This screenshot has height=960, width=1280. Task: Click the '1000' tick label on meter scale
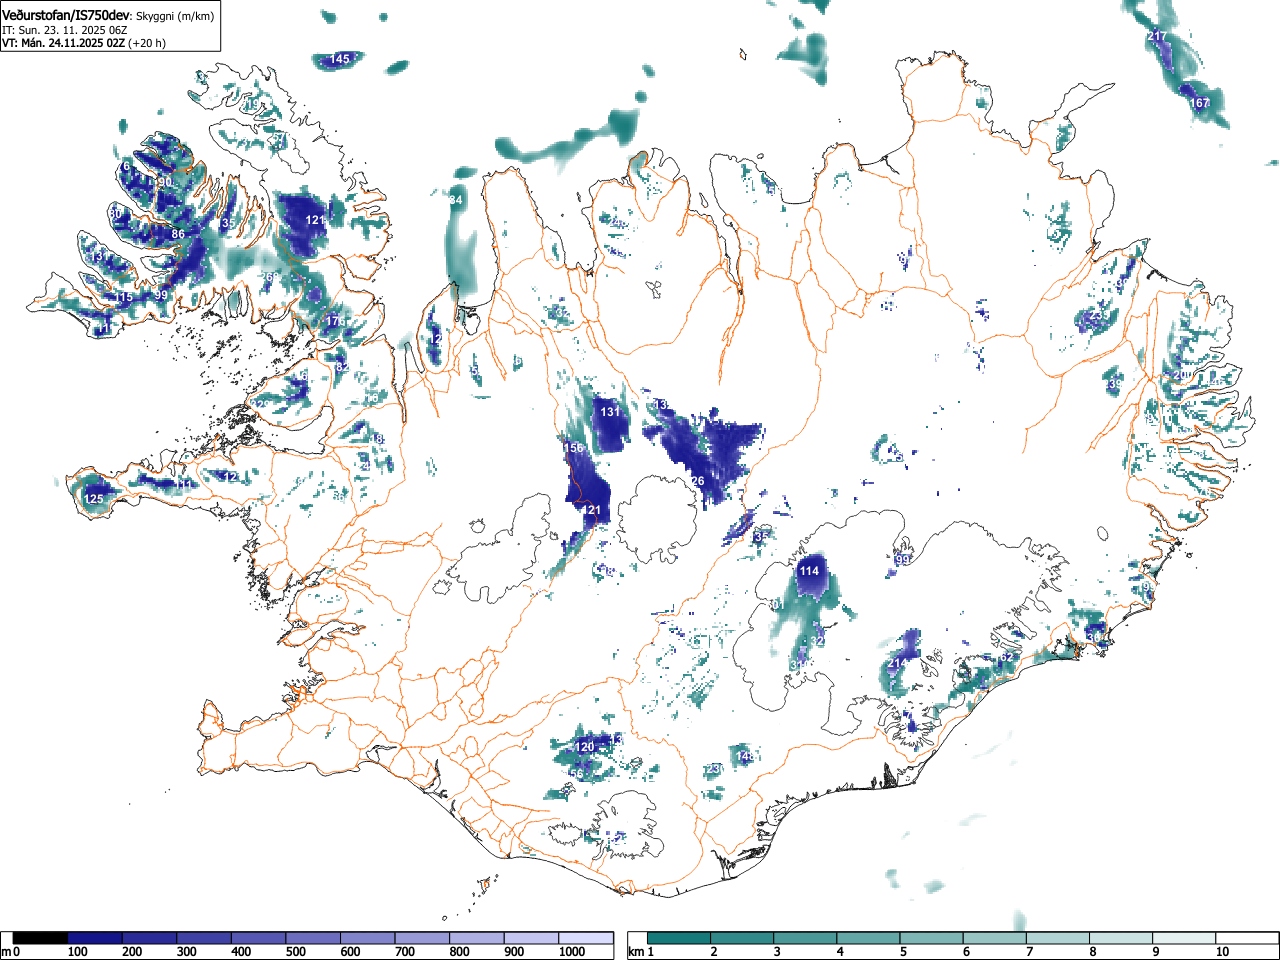[x=572, y=952]
